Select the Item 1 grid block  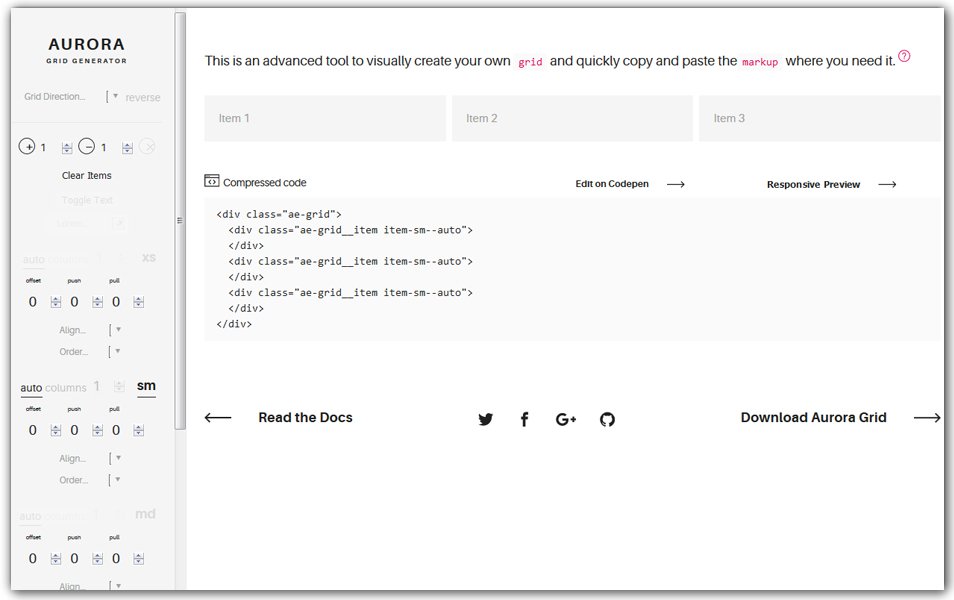(324, 117)
